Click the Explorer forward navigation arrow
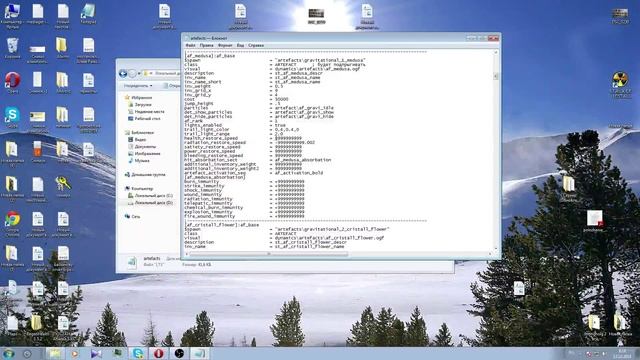This screenshot has height=360, width=640. (132, 73)
